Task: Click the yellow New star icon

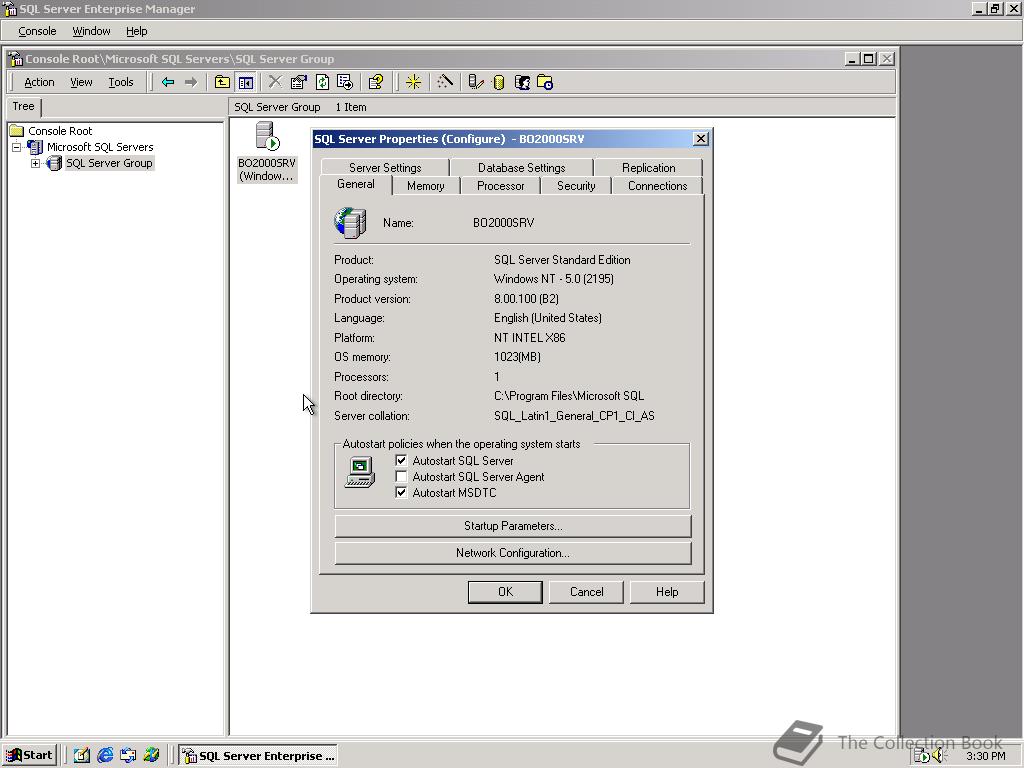Action: pyautogui.click(x=413, y=82)
